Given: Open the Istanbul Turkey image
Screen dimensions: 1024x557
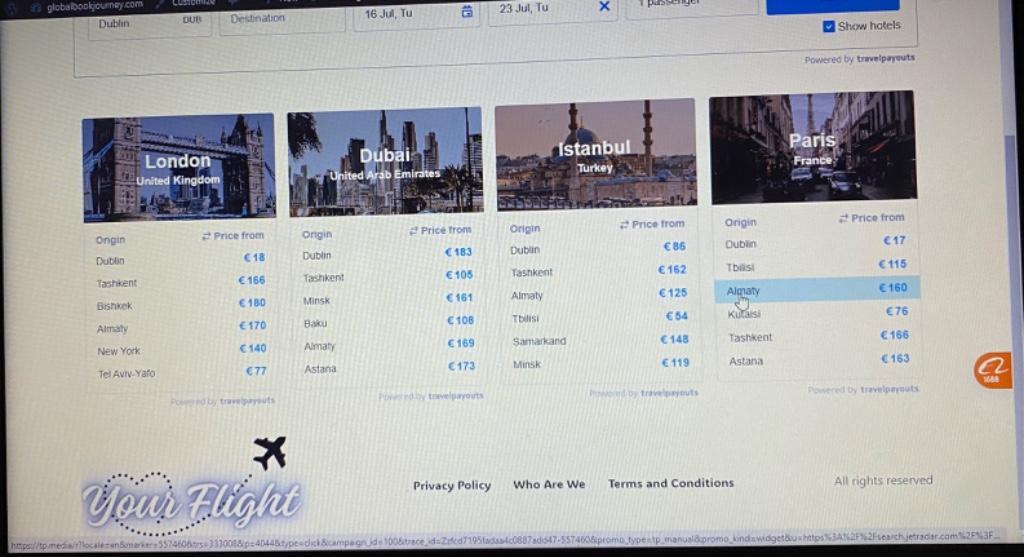Looking at the screenshot, I should [x=596, y=155].
